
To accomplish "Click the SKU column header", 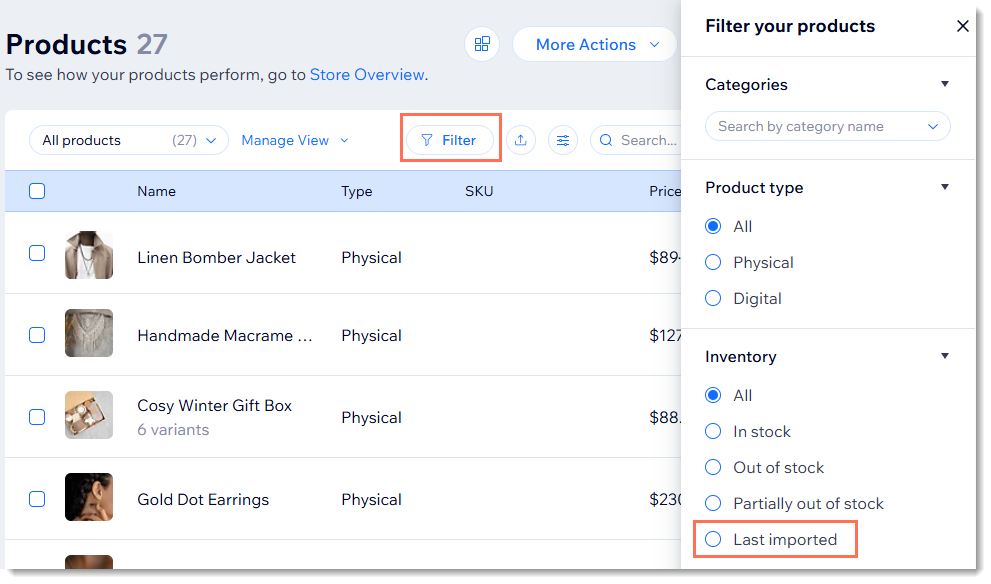I will 479,192.
